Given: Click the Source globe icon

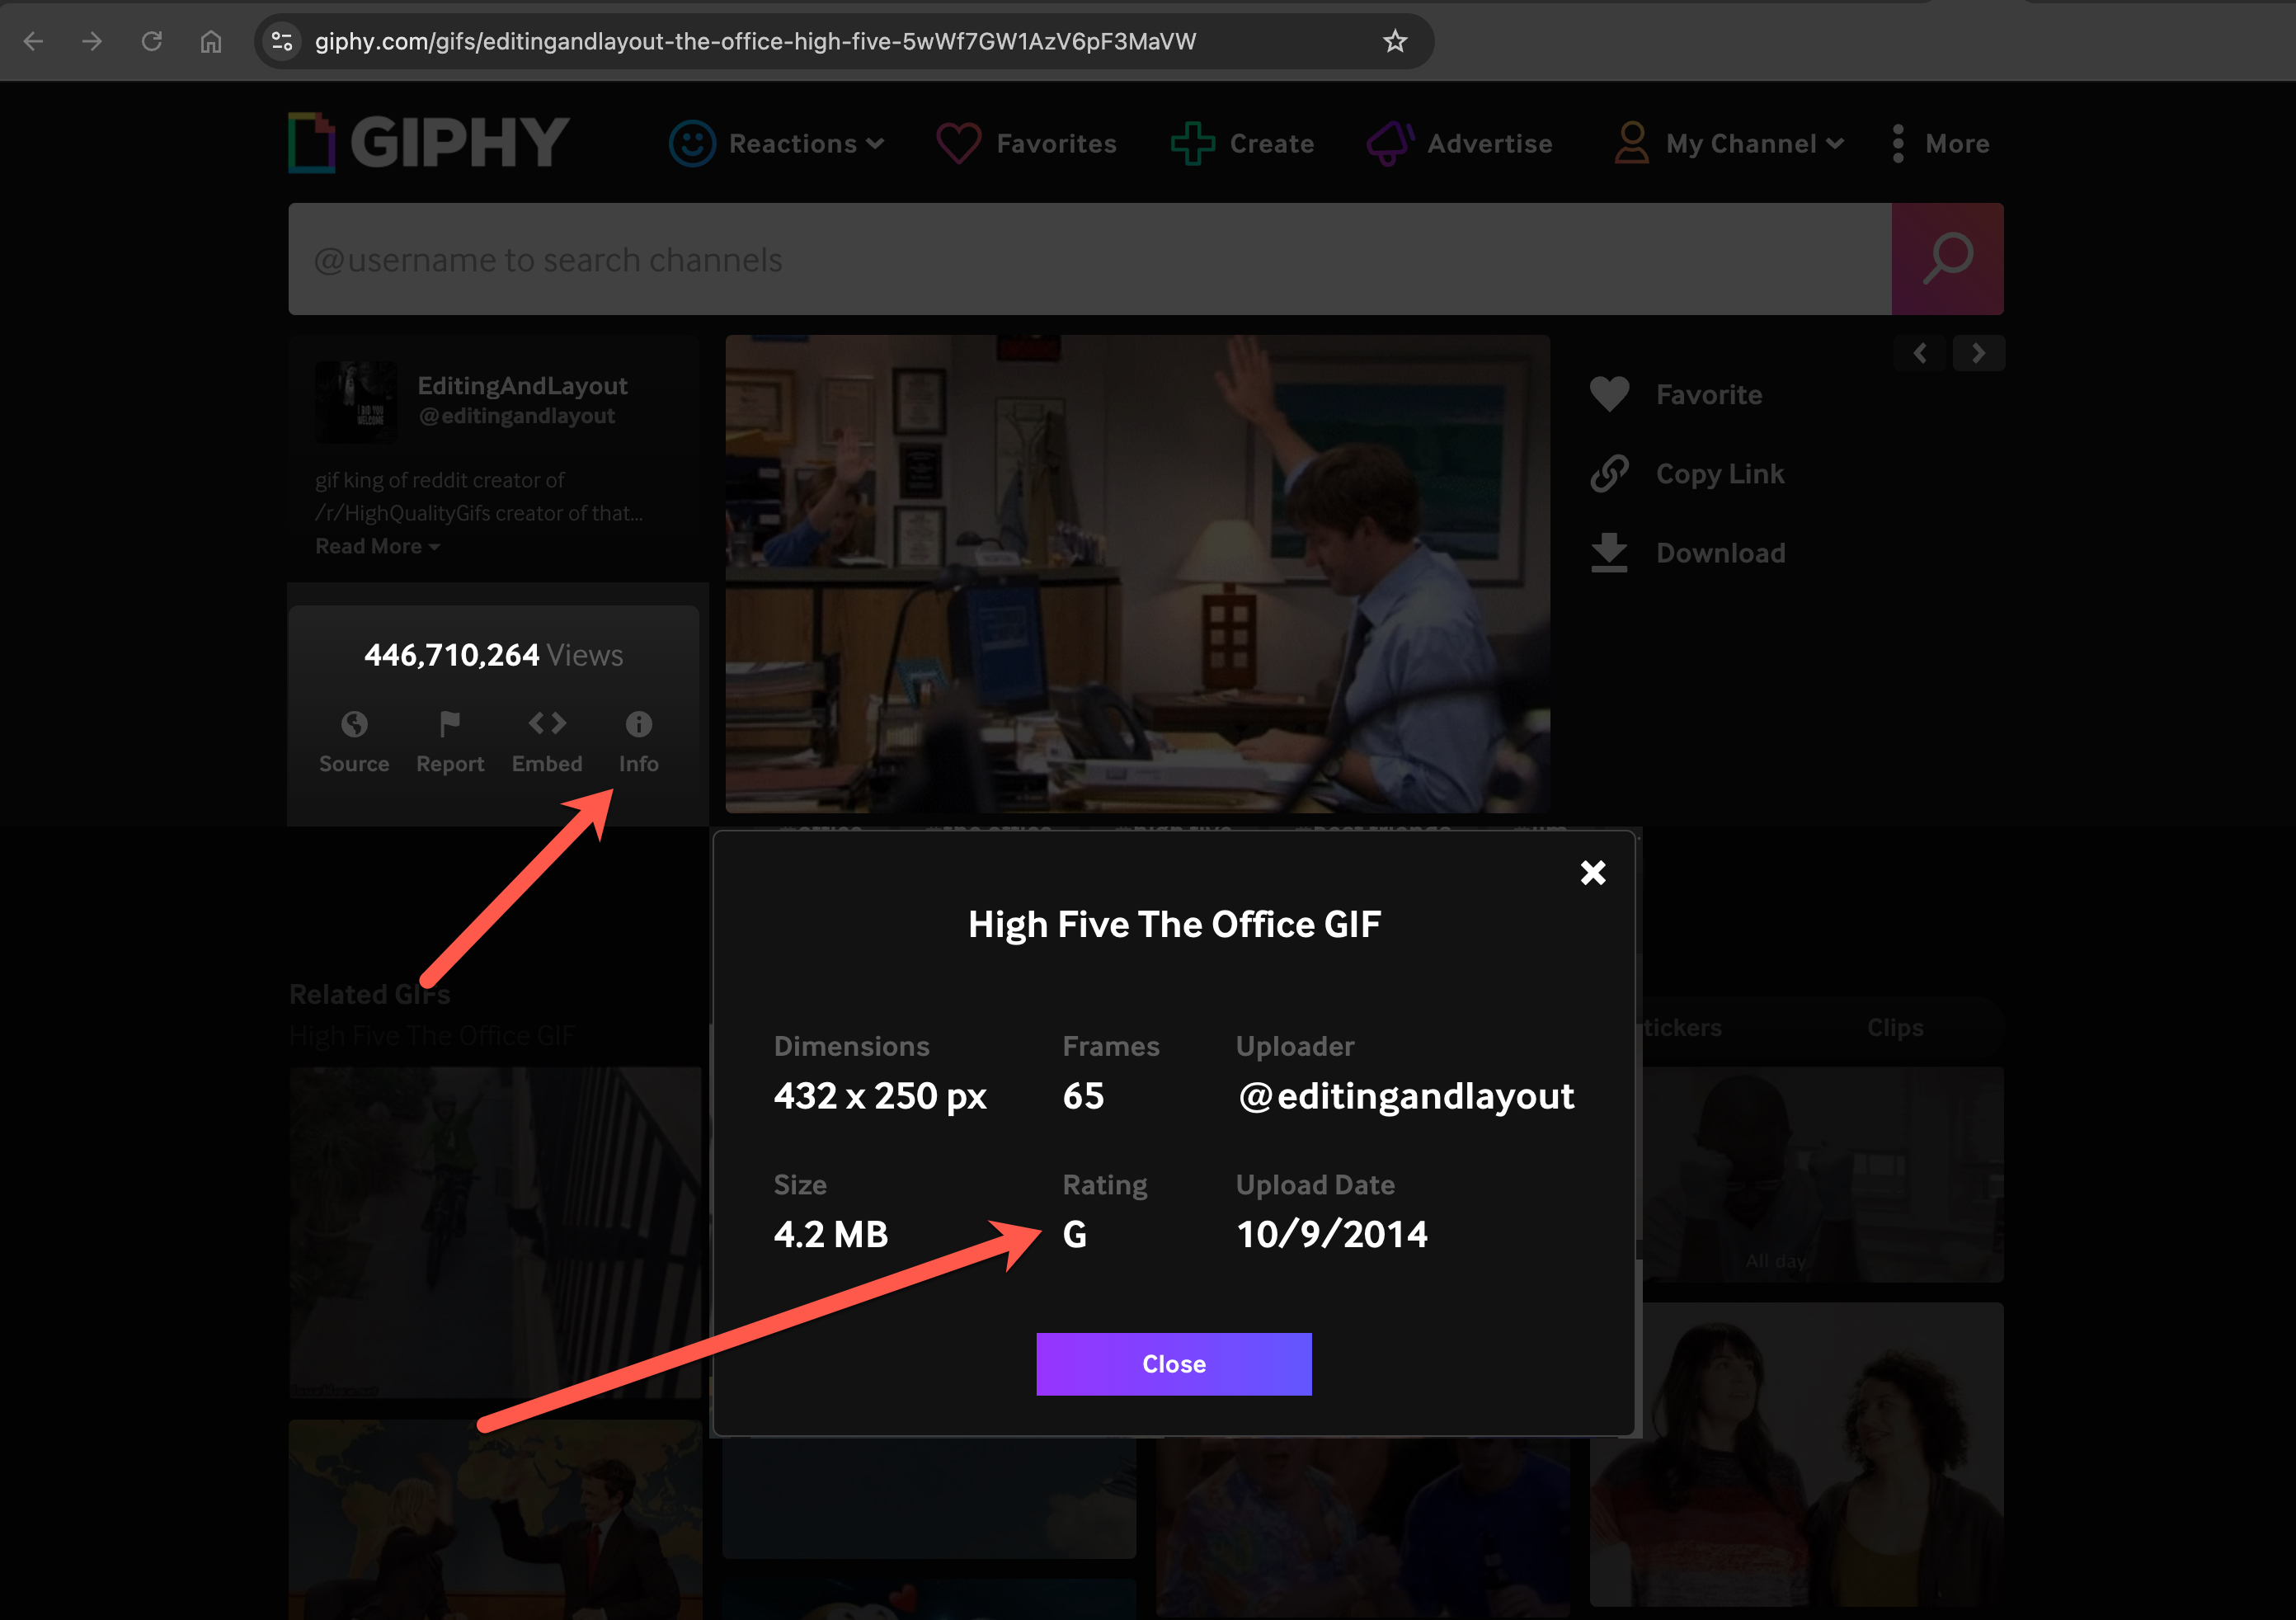Looking at the screenshot, I should 354,723.
